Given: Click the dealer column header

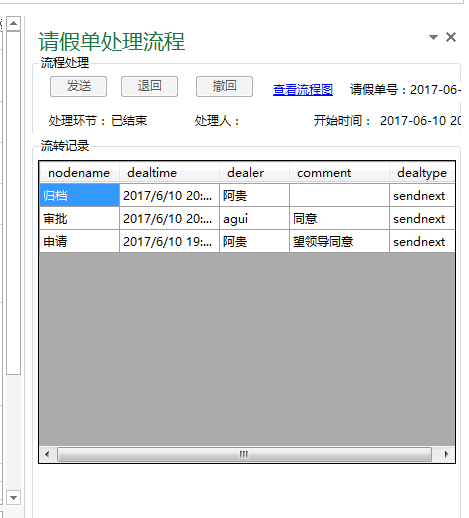Looking at the screenshot, I should click(x=254, y=173).
